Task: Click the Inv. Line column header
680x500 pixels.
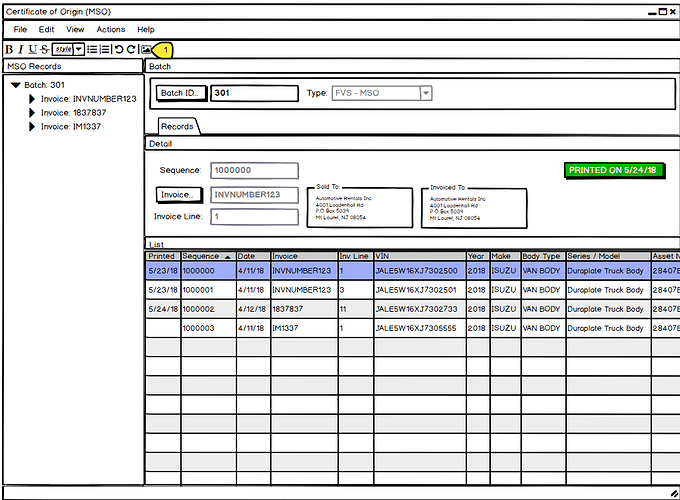Action: coord(356,256)
